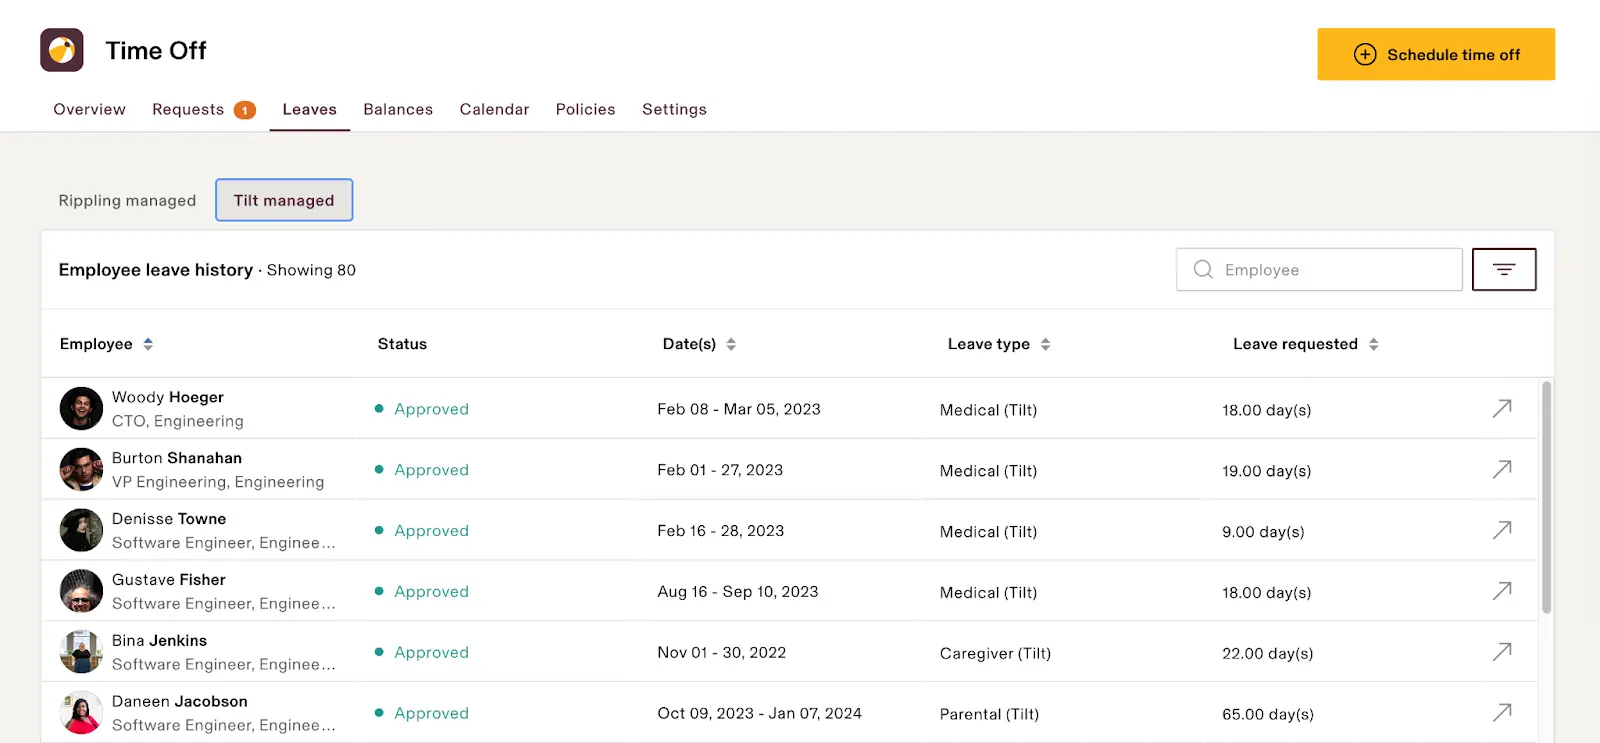Click the Daneen Jacobson name
The image size is (1600, 743).
click(x=180, y=702)
